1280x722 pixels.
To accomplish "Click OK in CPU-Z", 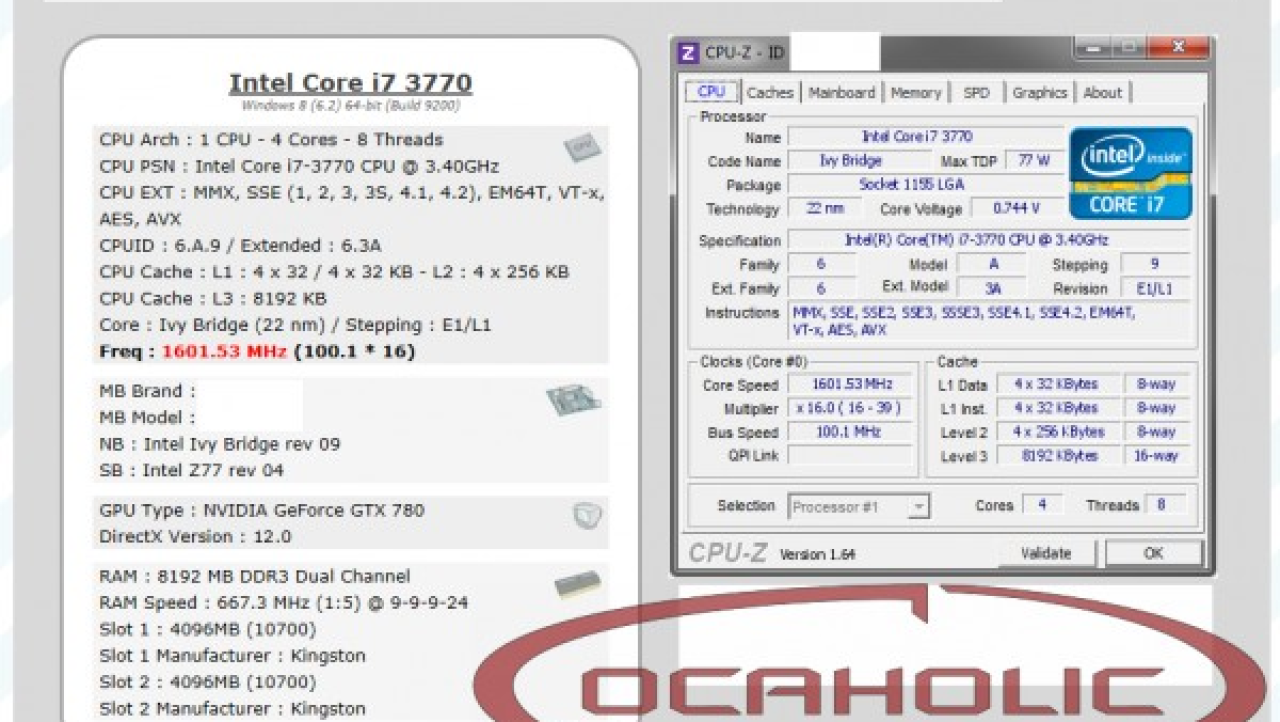I will 1153,554.
